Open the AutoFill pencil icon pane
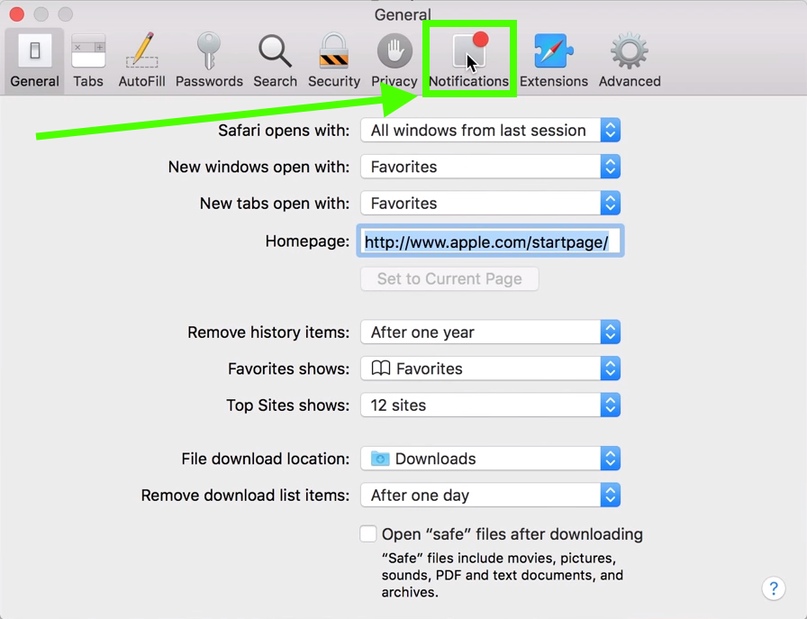The image size is (807, 619). point(142,60)
